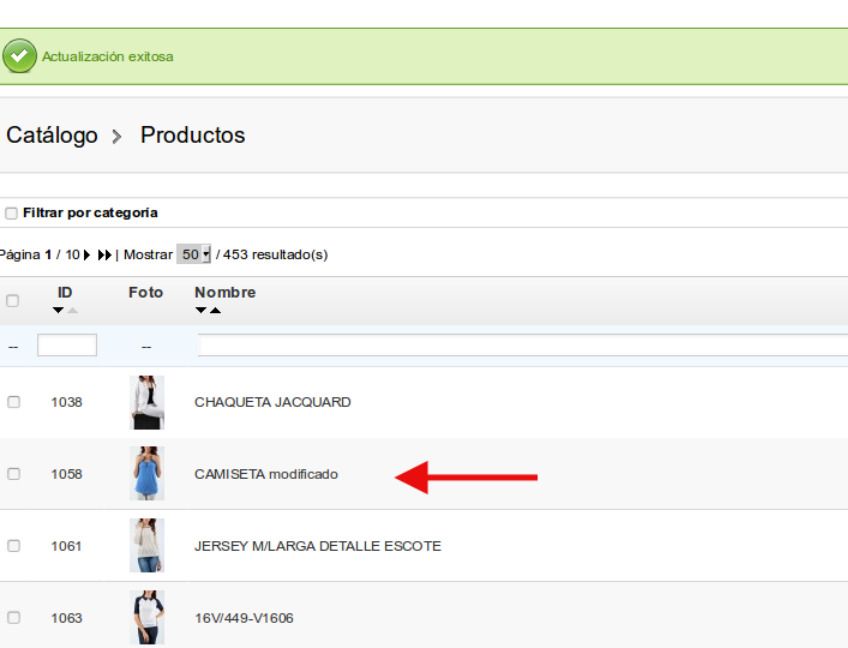Screen dimensions: 848x648
Task: Click breadcrumb chevron after Catálogo
Action: [116, 136]
